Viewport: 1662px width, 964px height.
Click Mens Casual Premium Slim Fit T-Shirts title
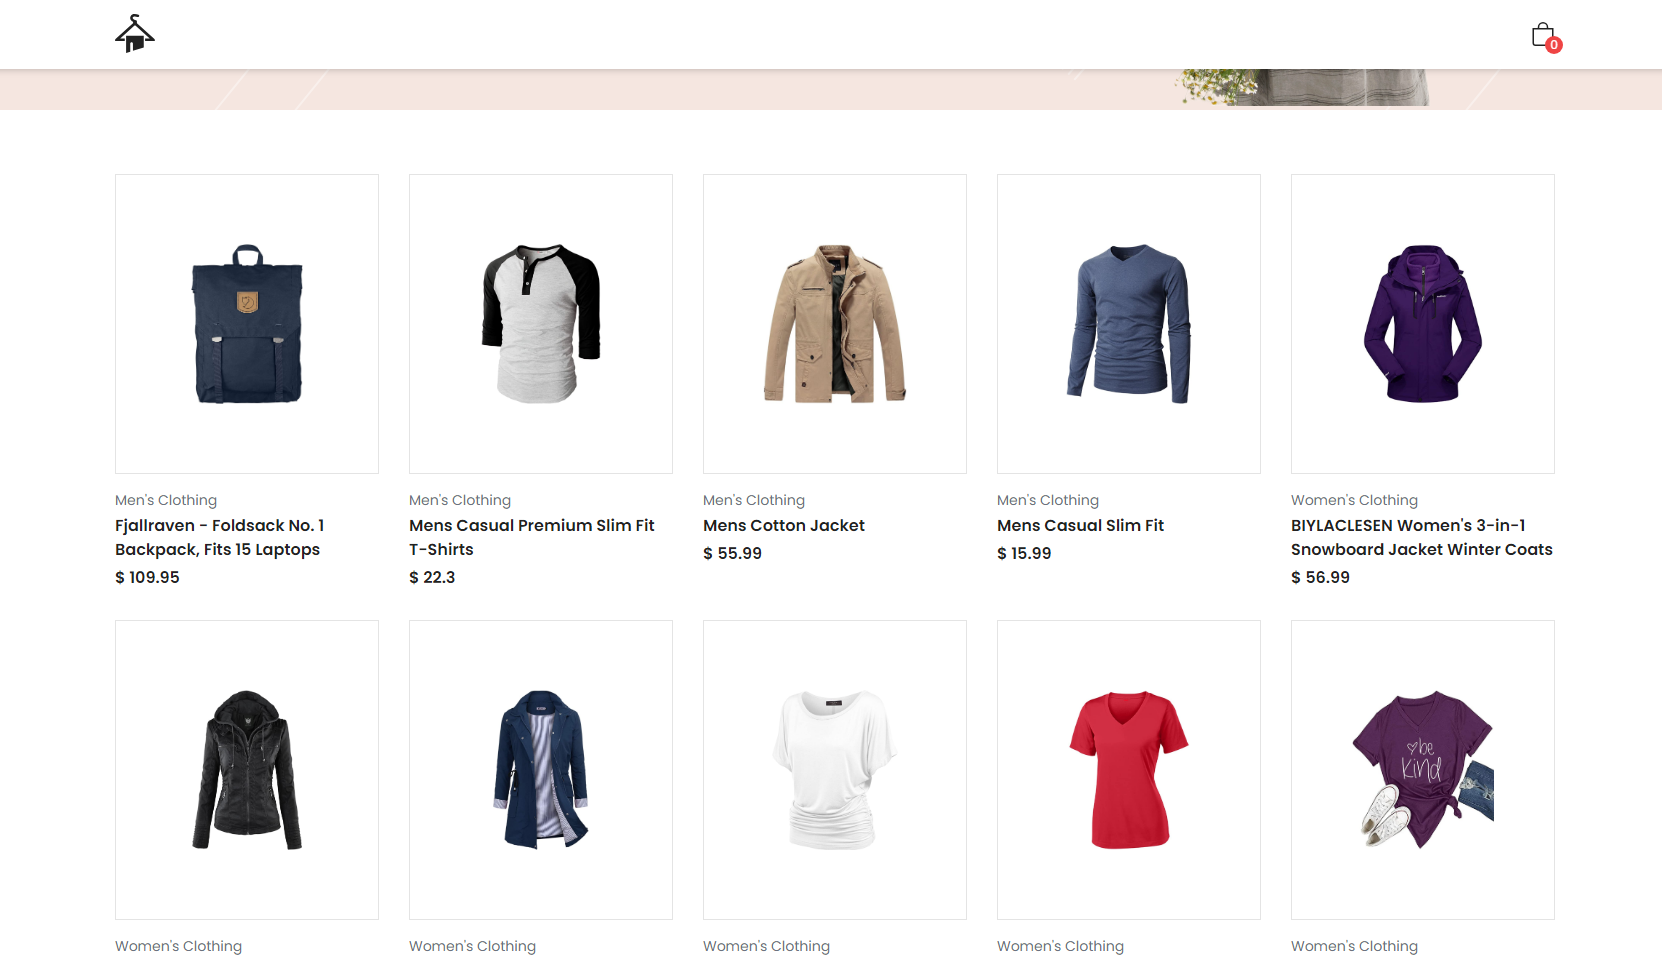[532, 537]
